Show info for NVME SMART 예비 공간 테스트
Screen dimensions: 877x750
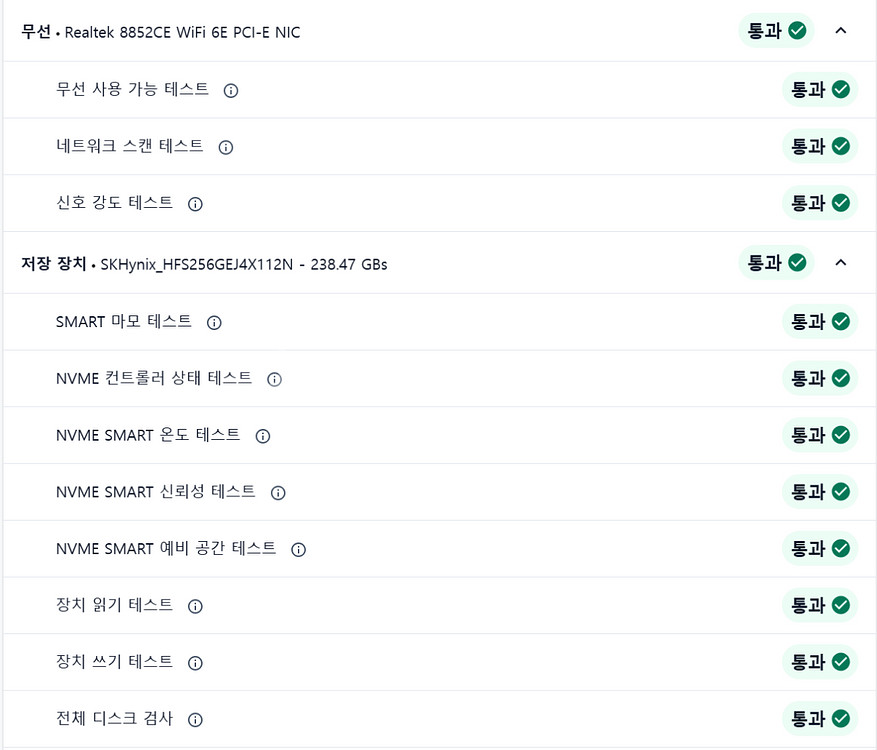(299, 550)
